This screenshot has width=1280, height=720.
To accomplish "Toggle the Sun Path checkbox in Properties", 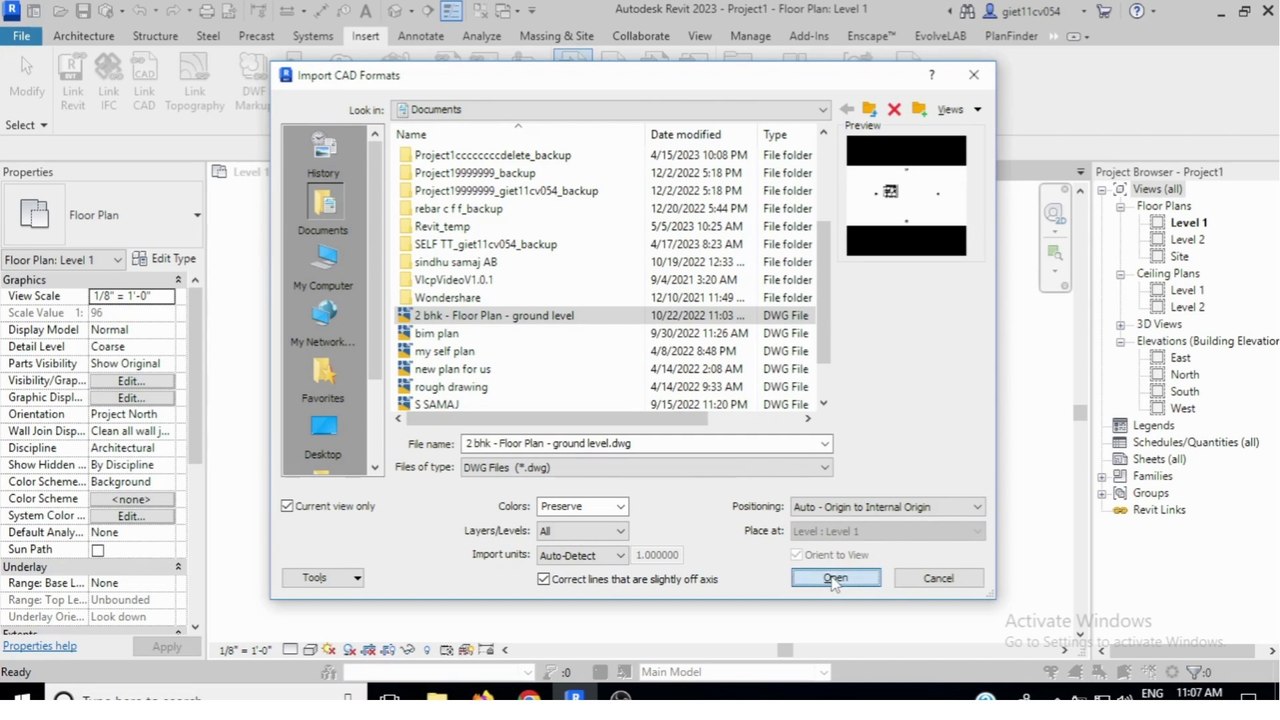I will (98, 550).
